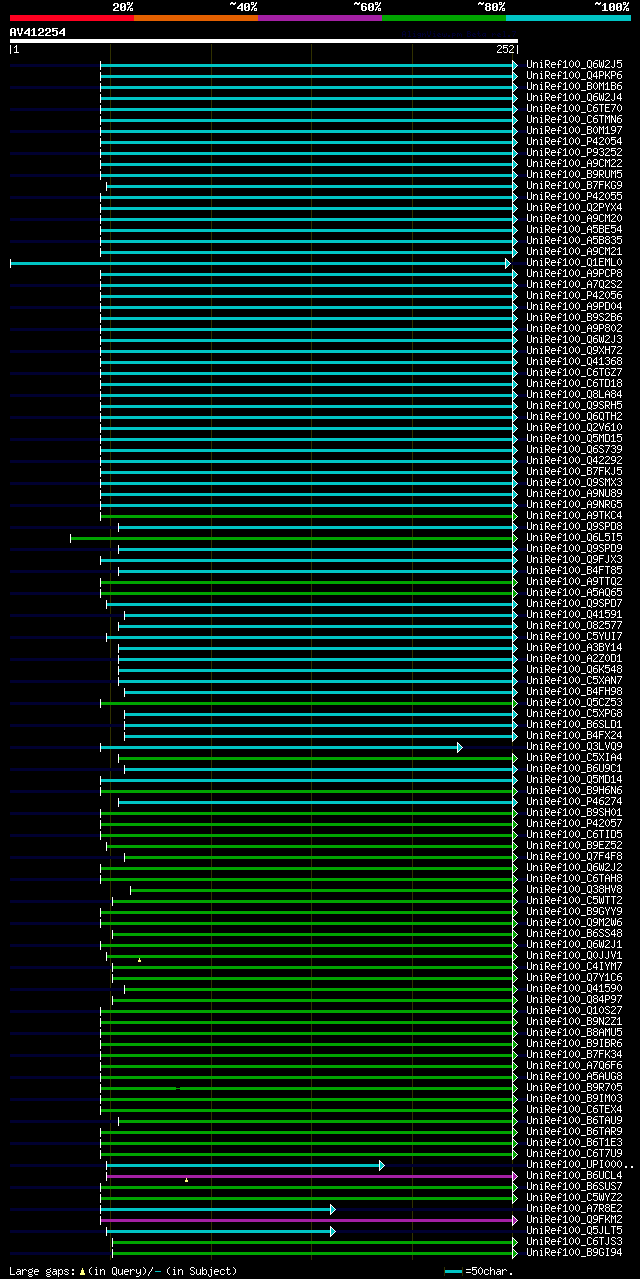Click the cyan alignment bar of hit UPI000..
Screen dimensions: 640x1279
point(245,1165)
